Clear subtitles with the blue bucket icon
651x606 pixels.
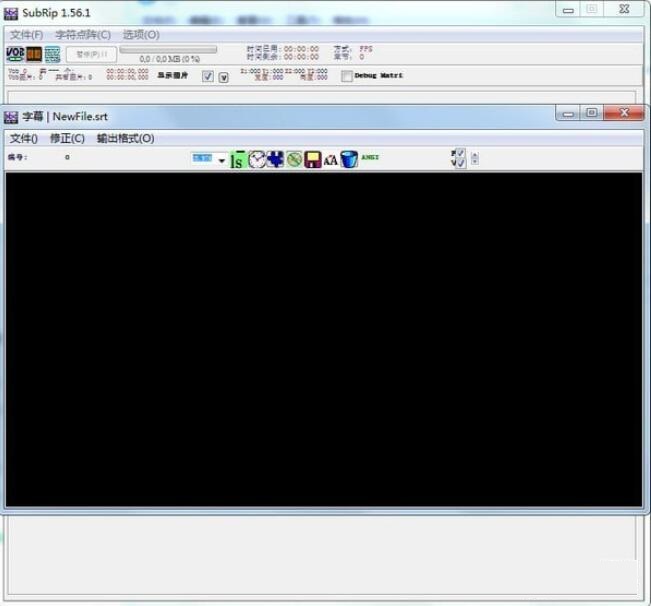click(349, 159)
